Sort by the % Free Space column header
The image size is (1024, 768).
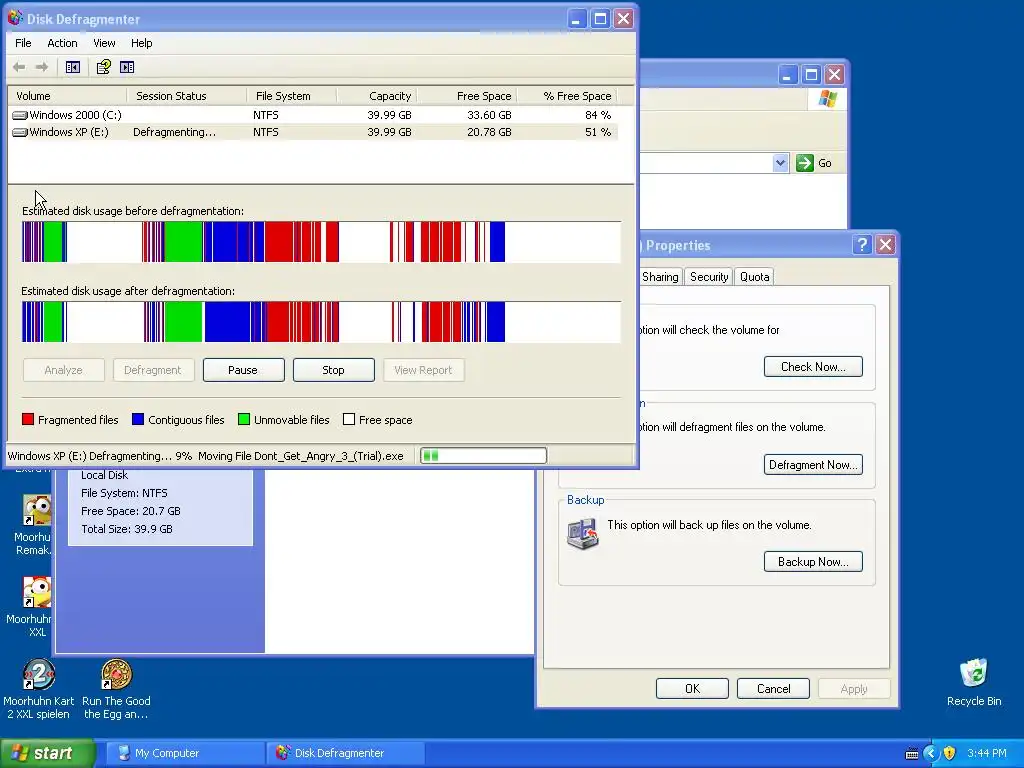point(567,96)
